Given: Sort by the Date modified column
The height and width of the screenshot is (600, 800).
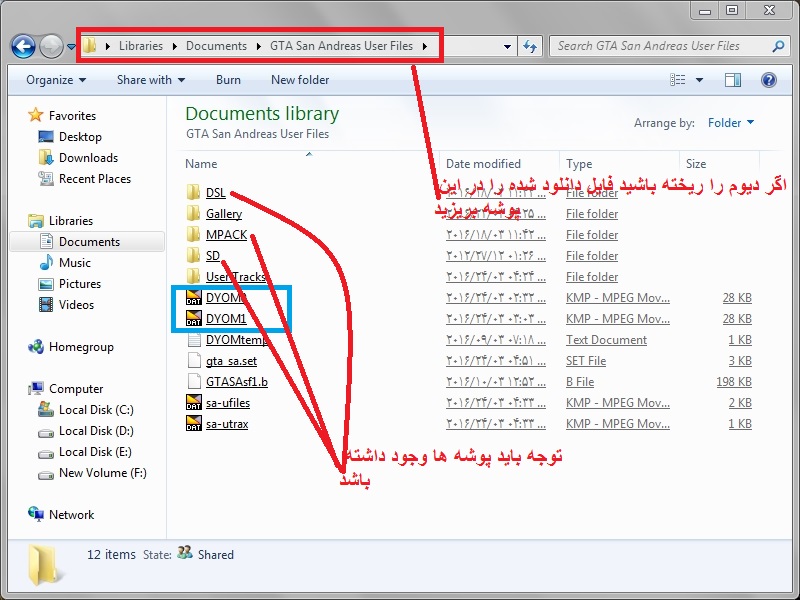Looking at the screenshot, I should tap(483, 164).
